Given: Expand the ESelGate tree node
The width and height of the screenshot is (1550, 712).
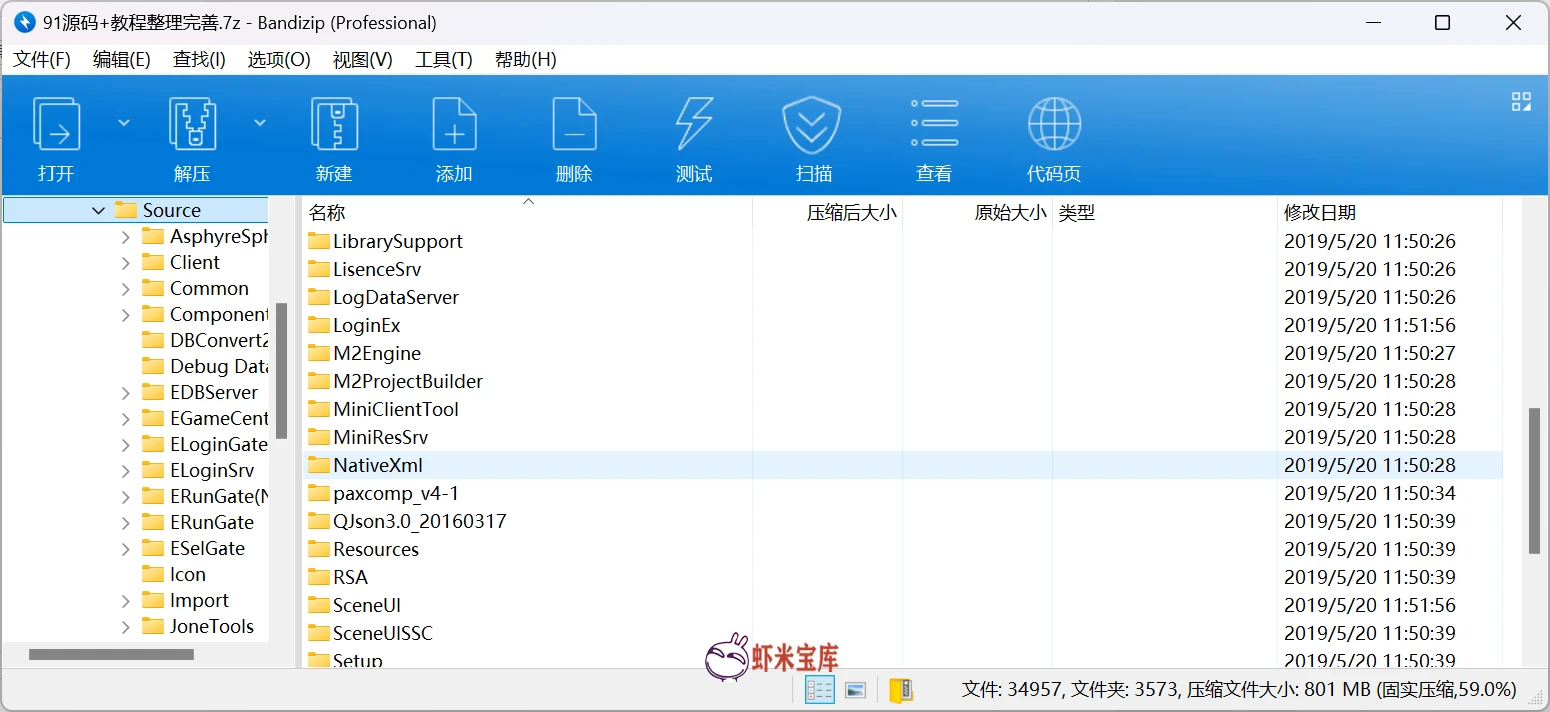Looking at the screenshot, I should [125, 549].
